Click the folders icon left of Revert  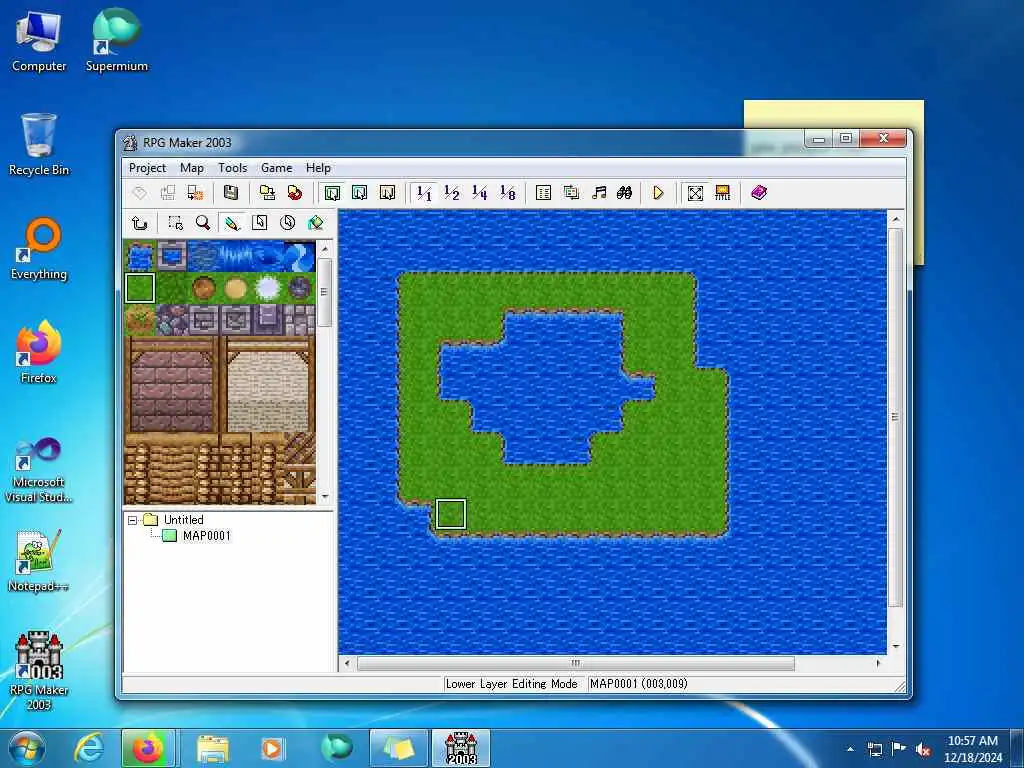pyautogui.click(x=267, y=193)
